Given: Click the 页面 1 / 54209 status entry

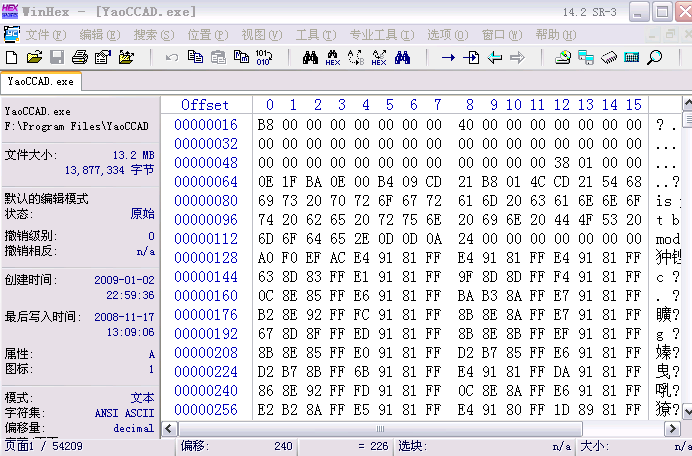Looking at the screenshot, I should pos(43,446).
